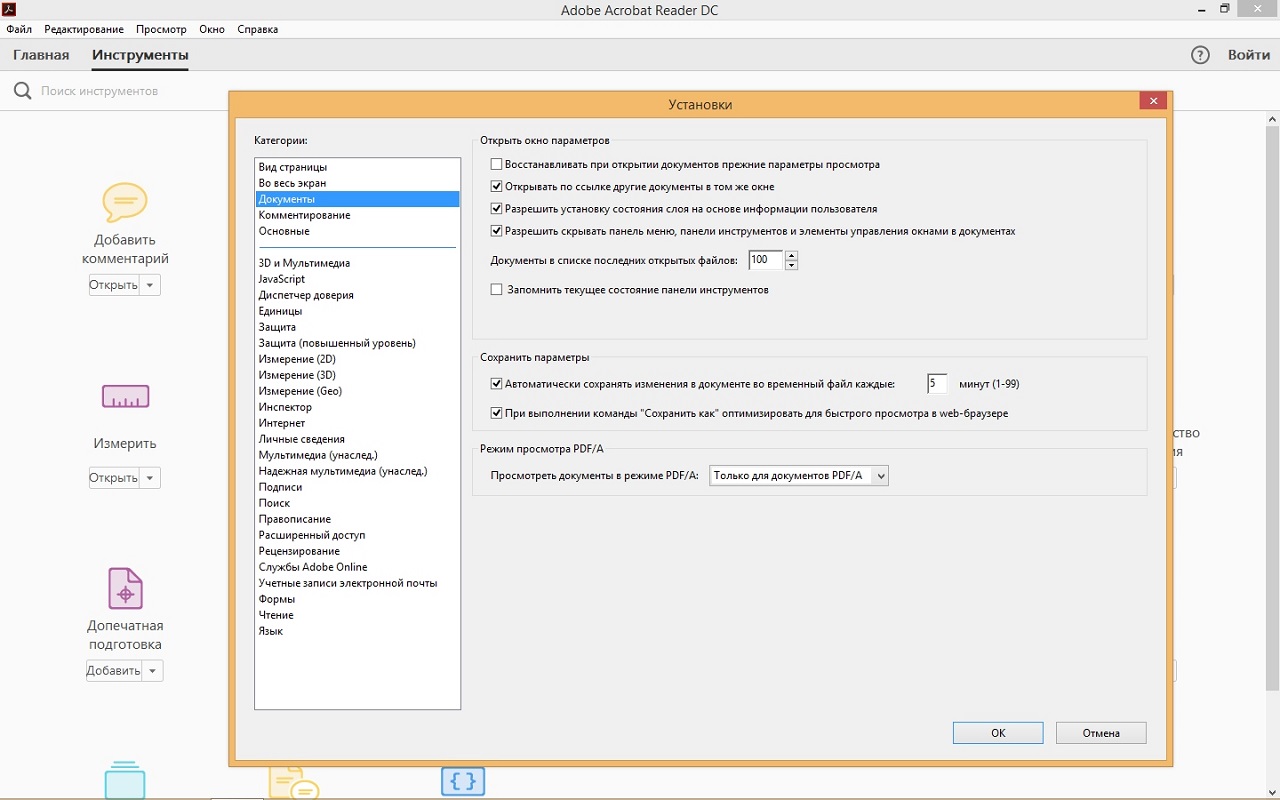Increase recent files count with up arrow

[x=791, y=256]
